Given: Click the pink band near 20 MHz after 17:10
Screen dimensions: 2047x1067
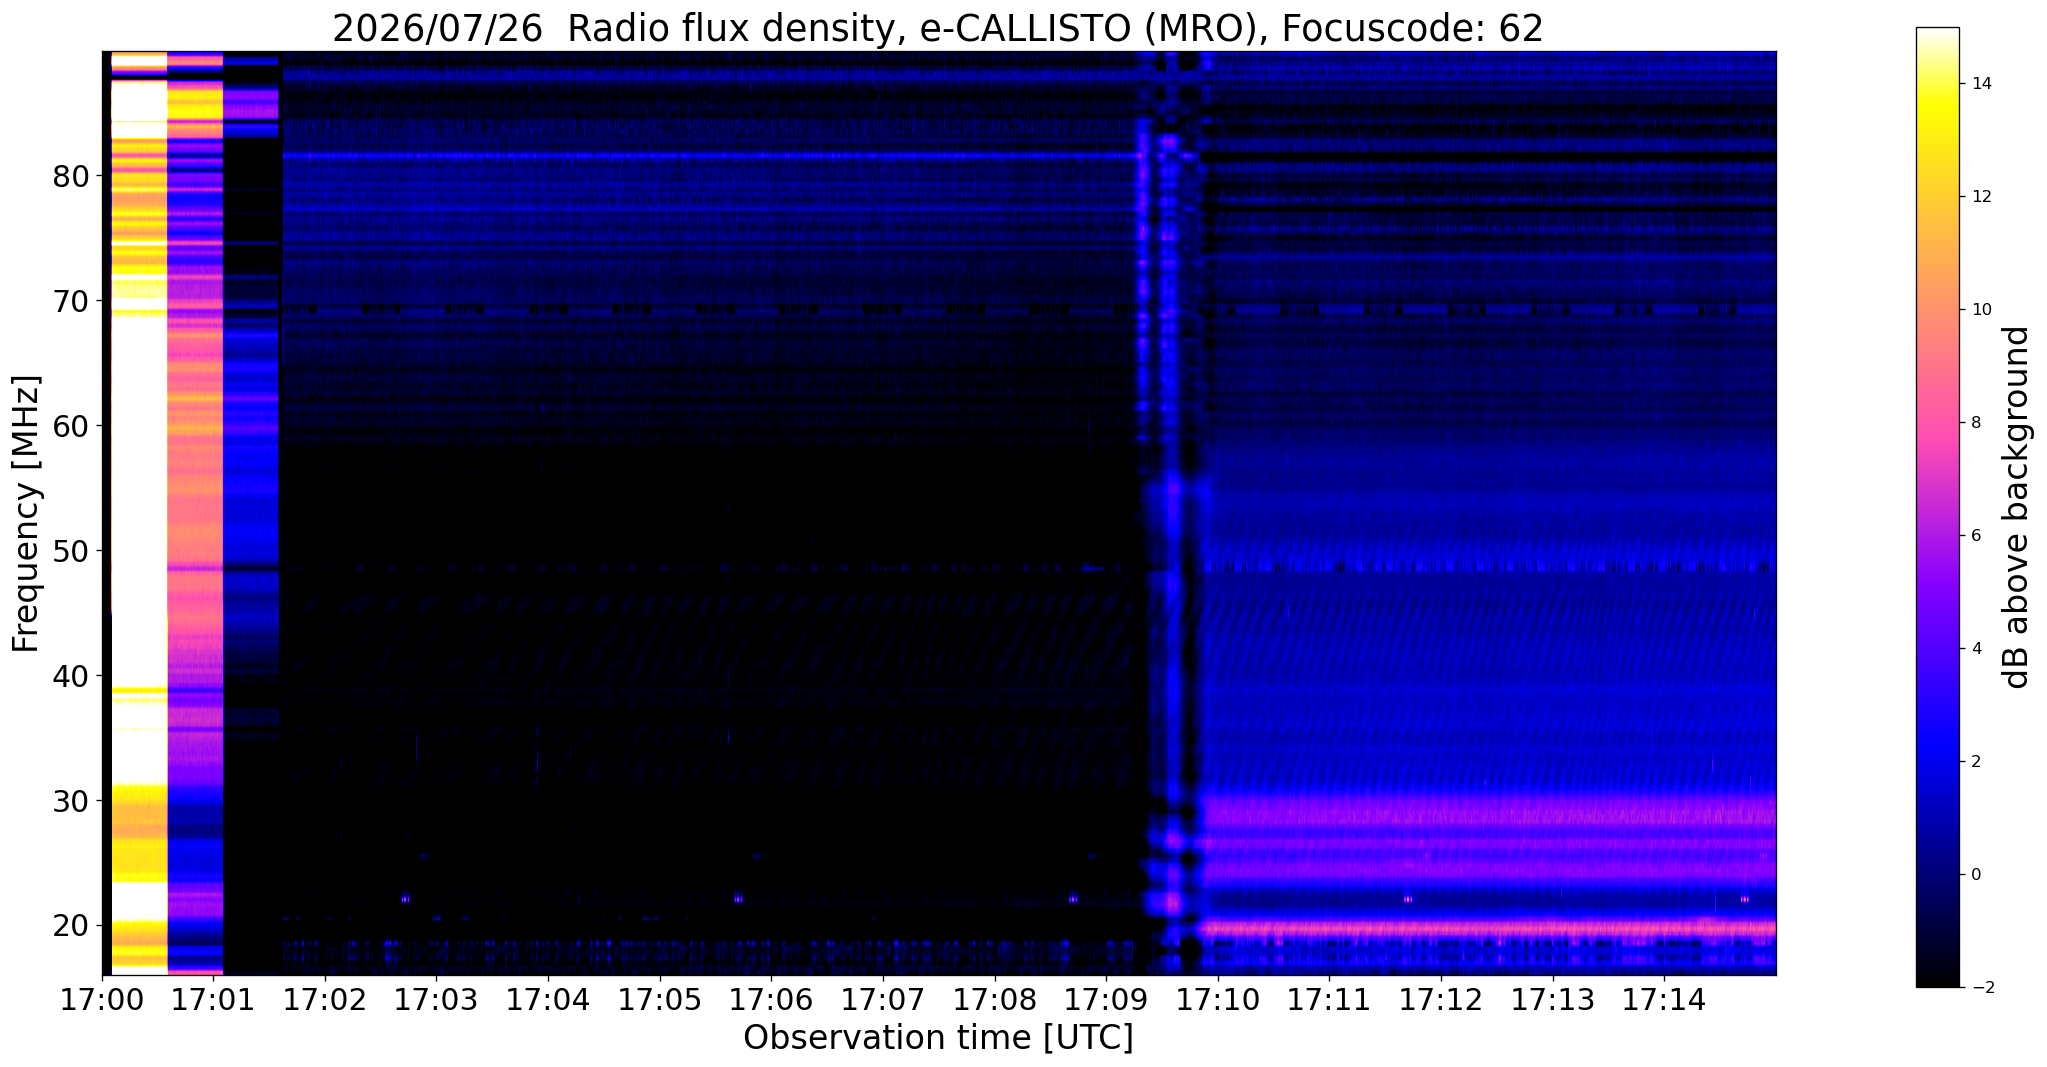Looking at the screenshot, I should click(1488, 929).
